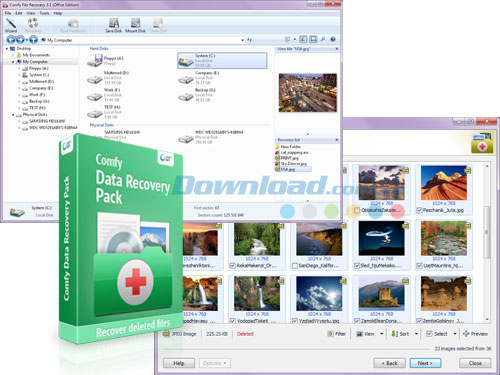Screen dimensions: 500x375
Task: Select cat_napping.avi in Recovery list
Action: pyautogui.click(x=292, y=152)
